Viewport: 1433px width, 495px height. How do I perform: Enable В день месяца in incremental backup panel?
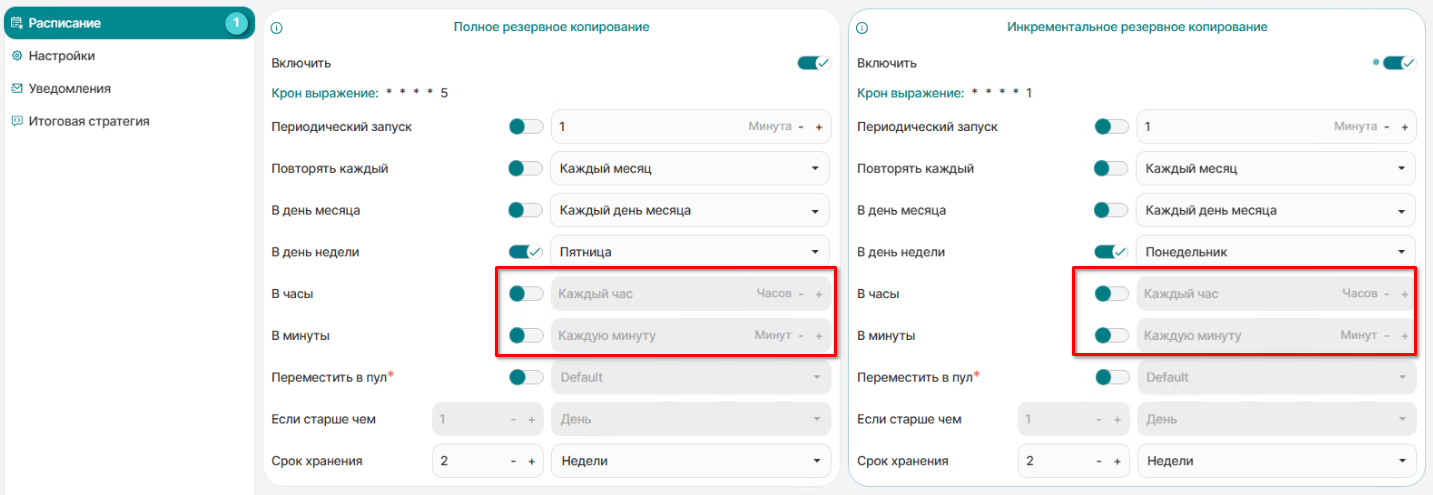(x=1112, y=211)
